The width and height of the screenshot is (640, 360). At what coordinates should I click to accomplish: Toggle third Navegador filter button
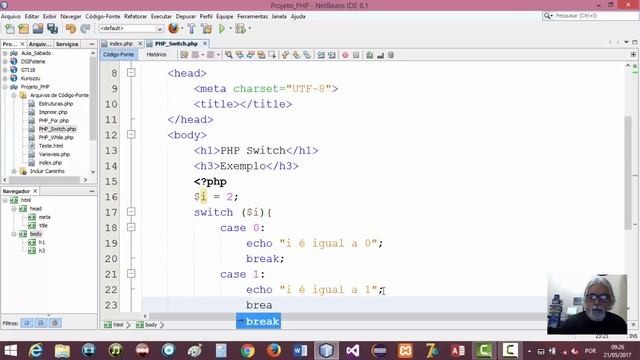(56, 323)
